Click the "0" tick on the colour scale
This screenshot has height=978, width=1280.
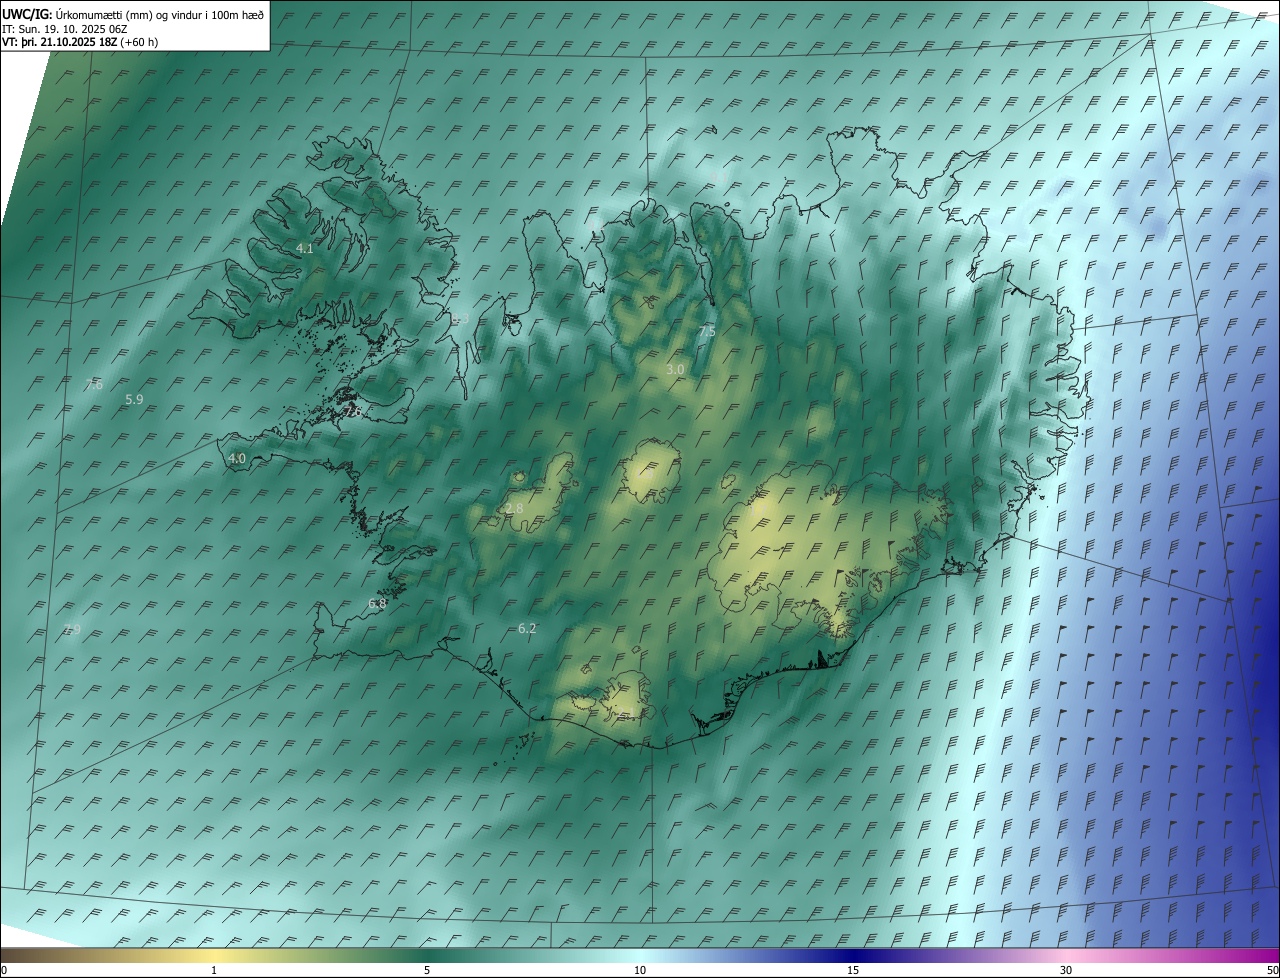click(x=4, y=970)
